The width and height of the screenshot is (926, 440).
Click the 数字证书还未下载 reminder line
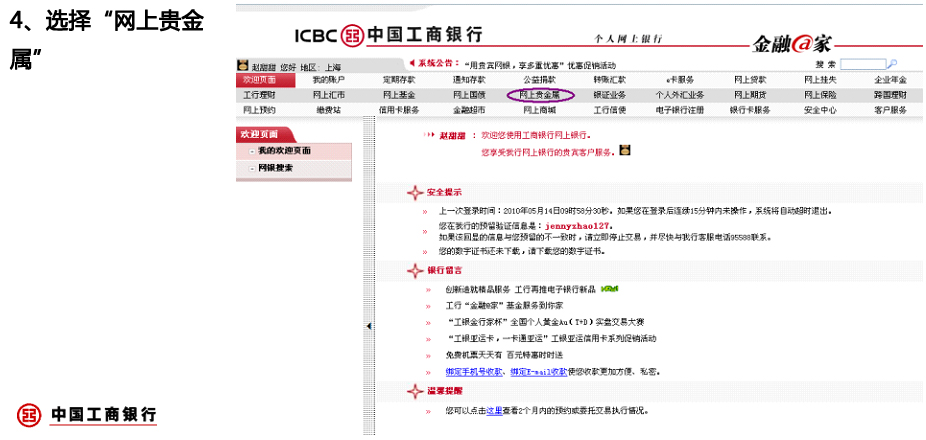(x=522, y=252)
